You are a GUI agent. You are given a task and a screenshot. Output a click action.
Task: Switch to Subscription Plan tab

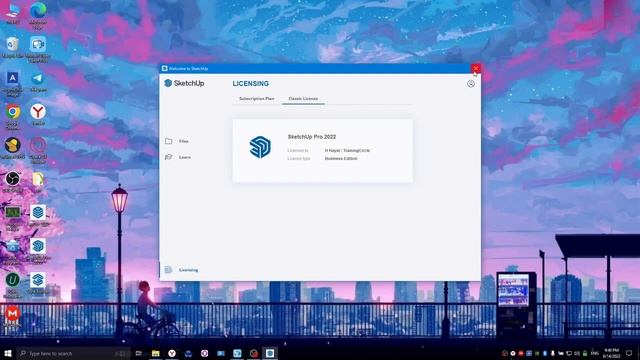point(256,99)
